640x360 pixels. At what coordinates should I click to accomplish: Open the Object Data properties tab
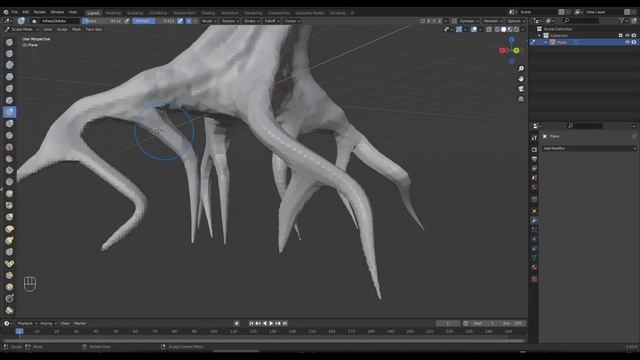point(534,258)
